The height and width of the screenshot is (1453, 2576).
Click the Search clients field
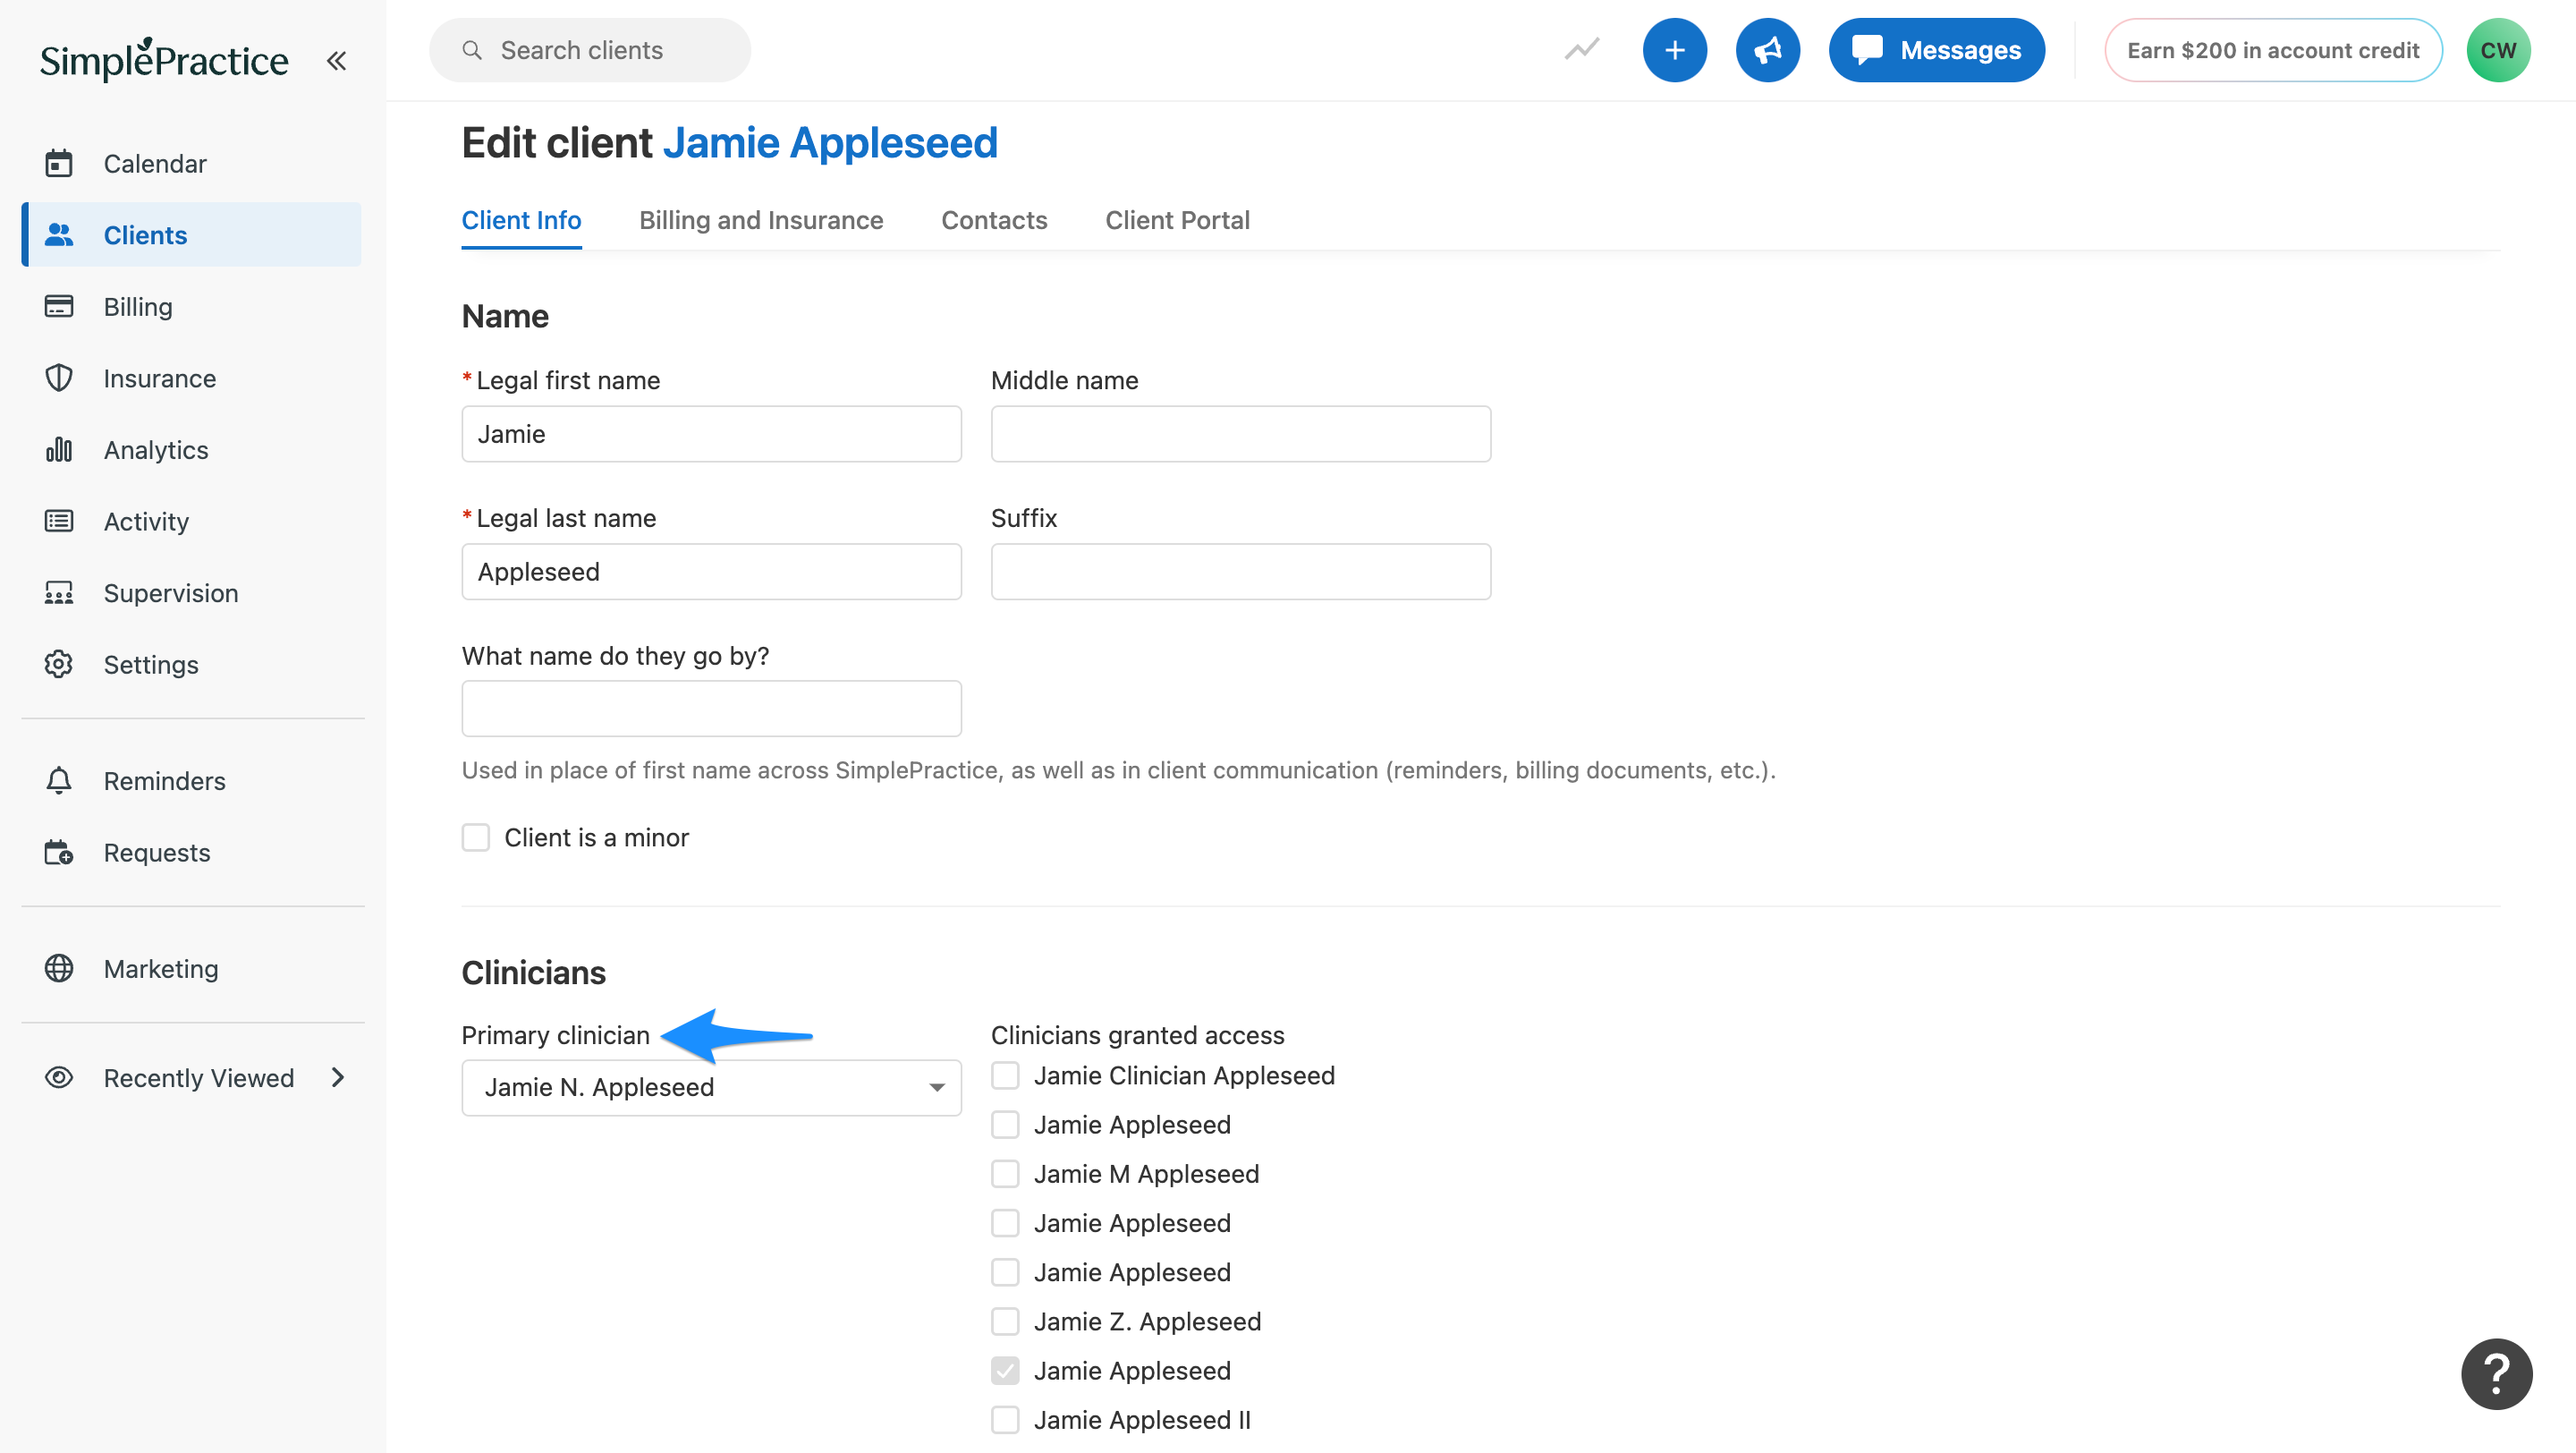tap(590, 50)
